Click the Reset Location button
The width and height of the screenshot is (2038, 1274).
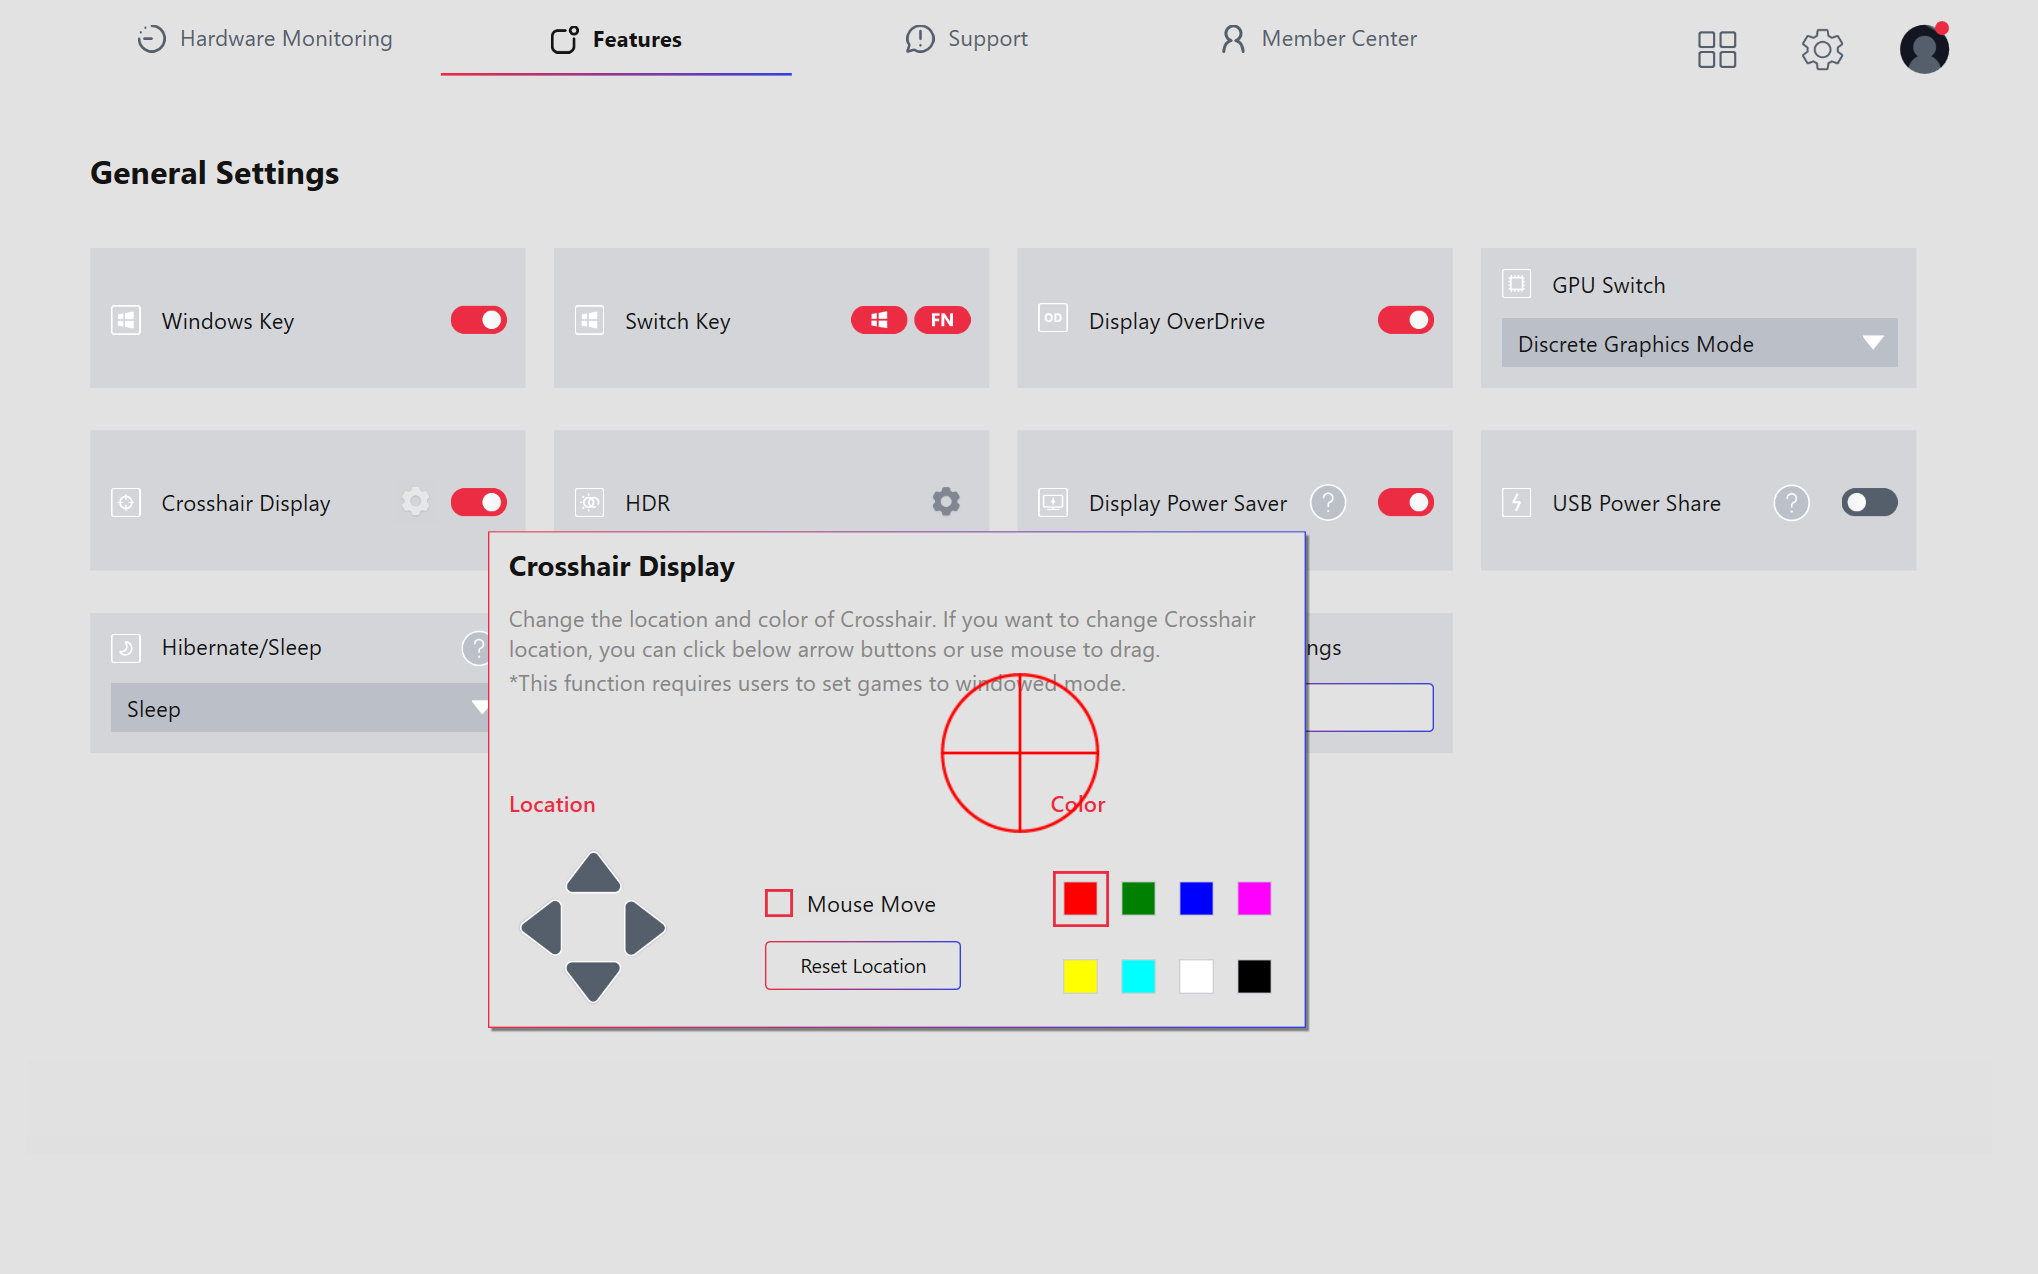coord(863,966)
